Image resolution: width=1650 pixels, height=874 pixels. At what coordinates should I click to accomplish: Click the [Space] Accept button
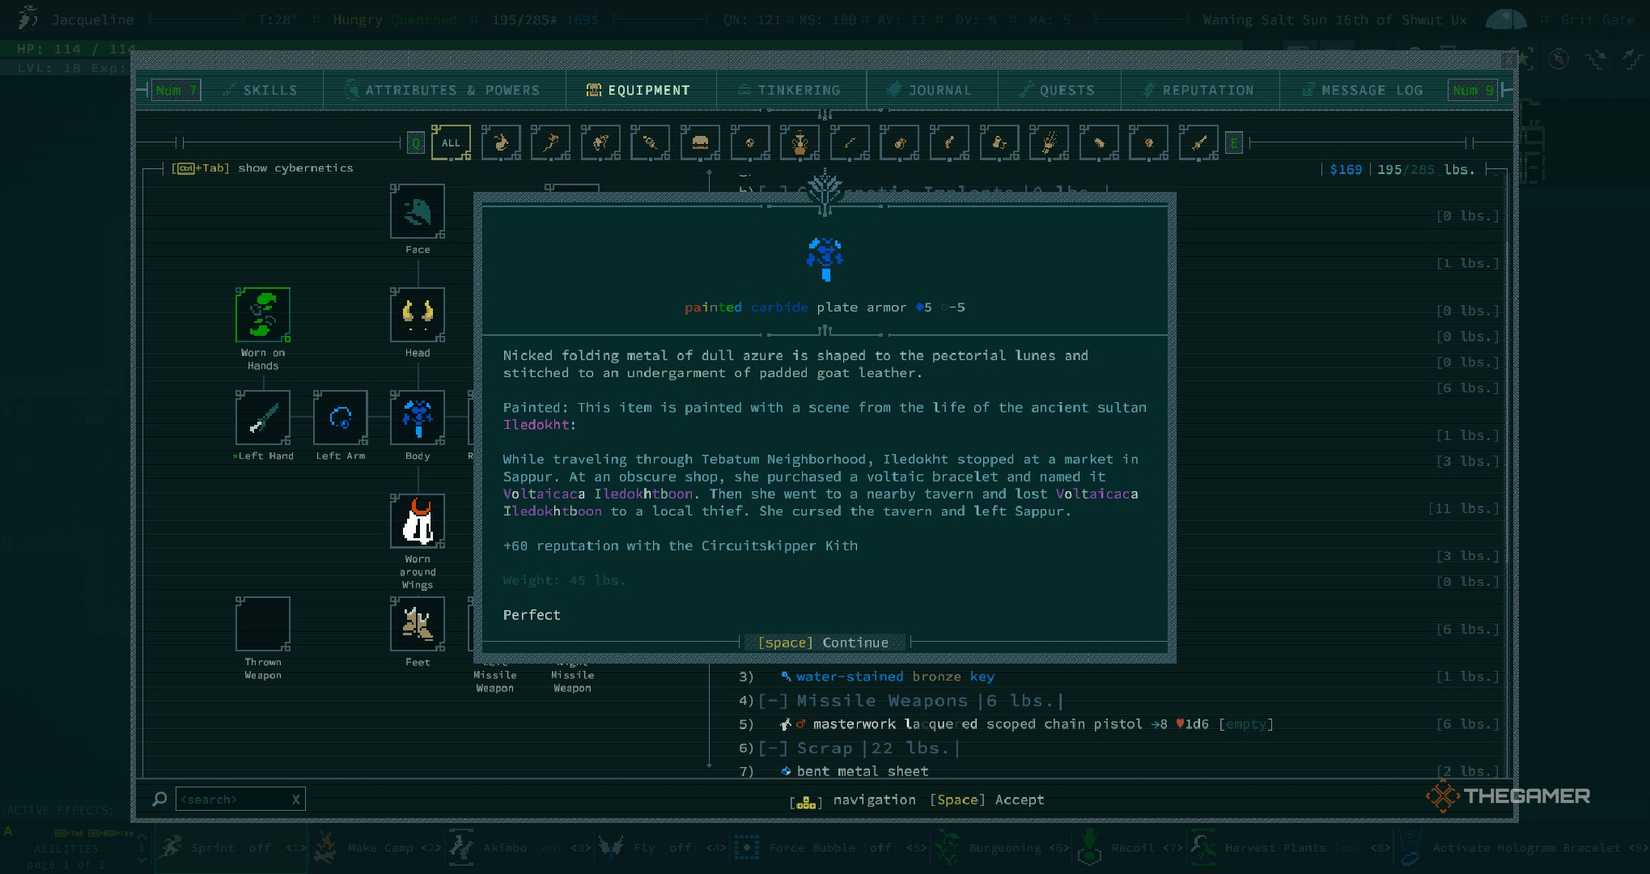pyautogui.click(x=987, y=800)
